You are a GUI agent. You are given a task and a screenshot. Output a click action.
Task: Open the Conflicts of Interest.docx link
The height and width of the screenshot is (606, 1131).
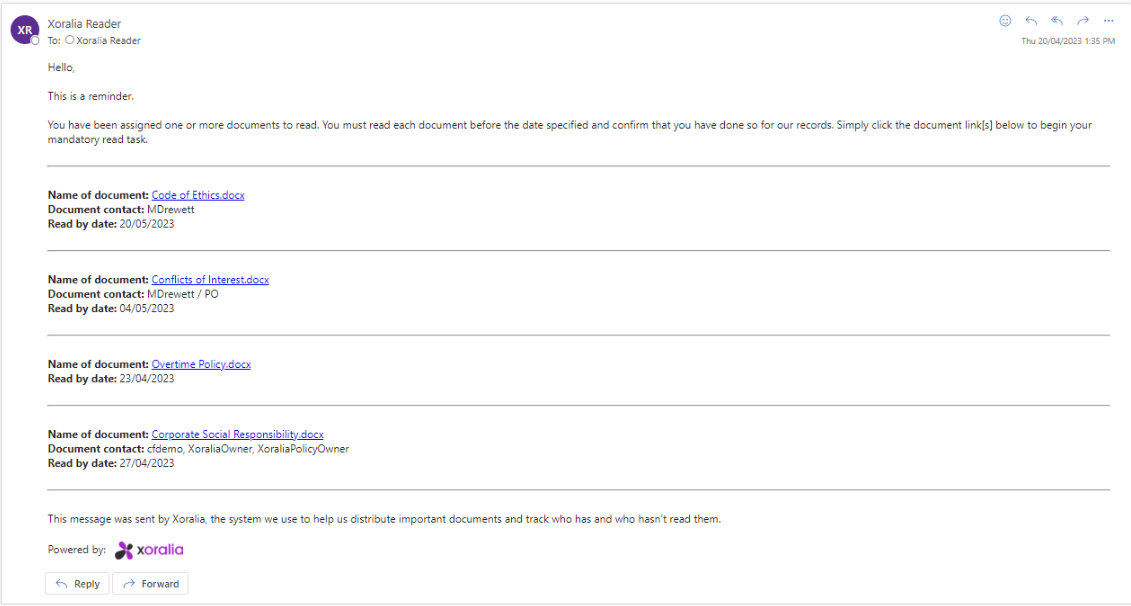(x=210, y=279)
